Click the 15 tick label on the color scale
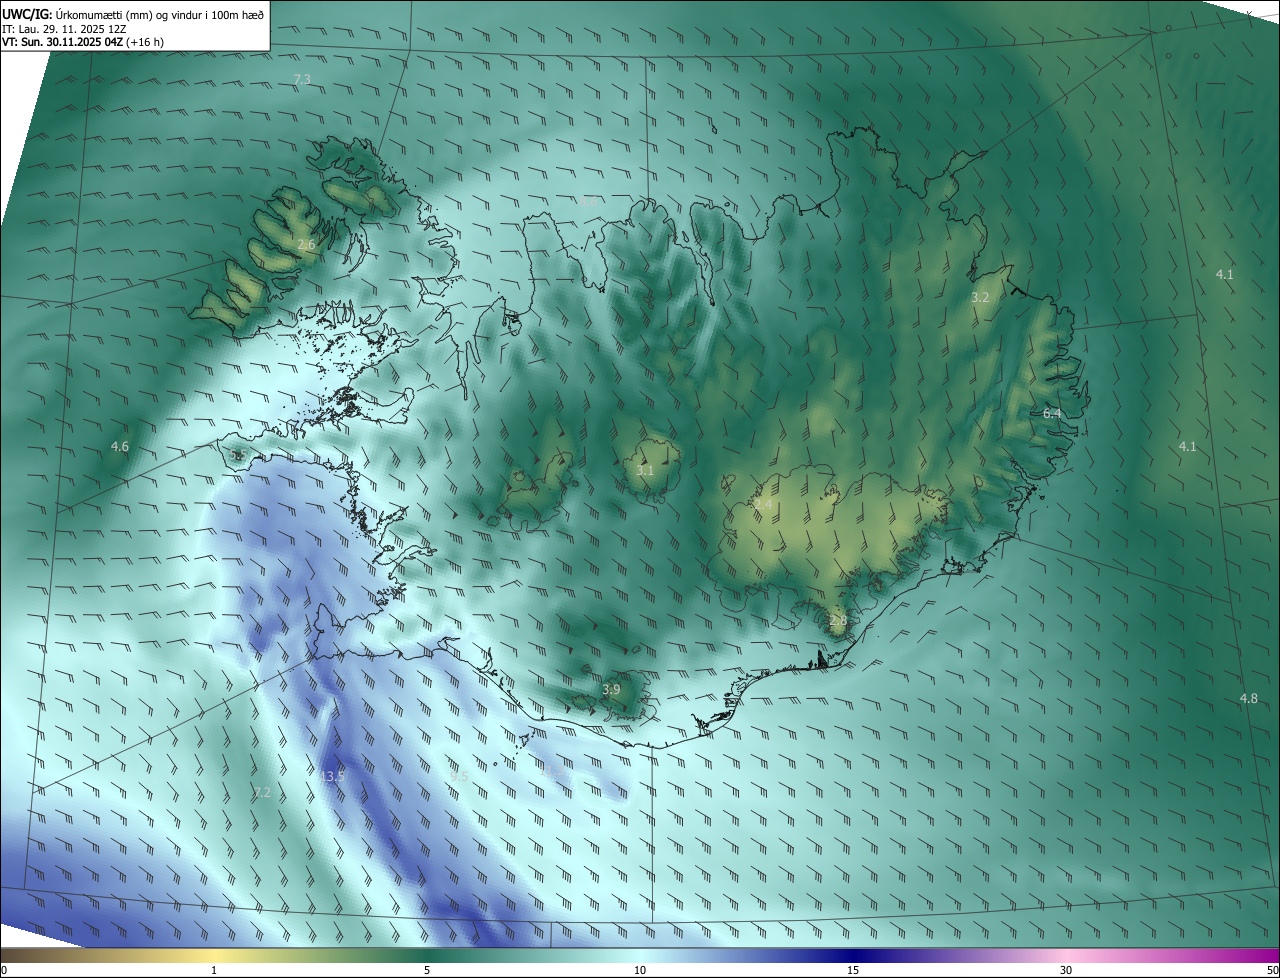1280x978 pixels. (853, 970)
